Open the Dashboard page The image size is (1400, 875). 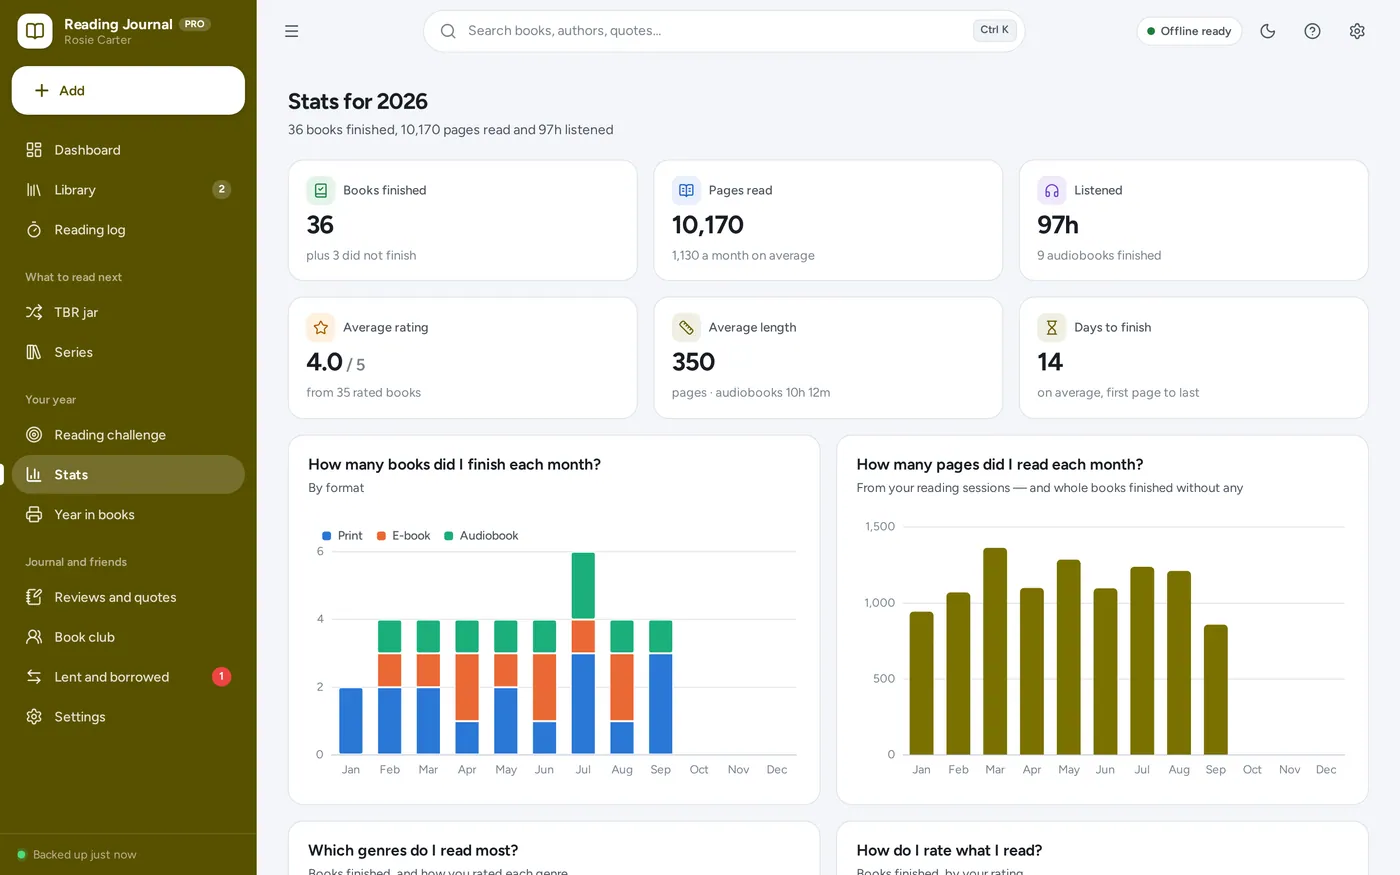pyautogui.click(x=128, y=150)
